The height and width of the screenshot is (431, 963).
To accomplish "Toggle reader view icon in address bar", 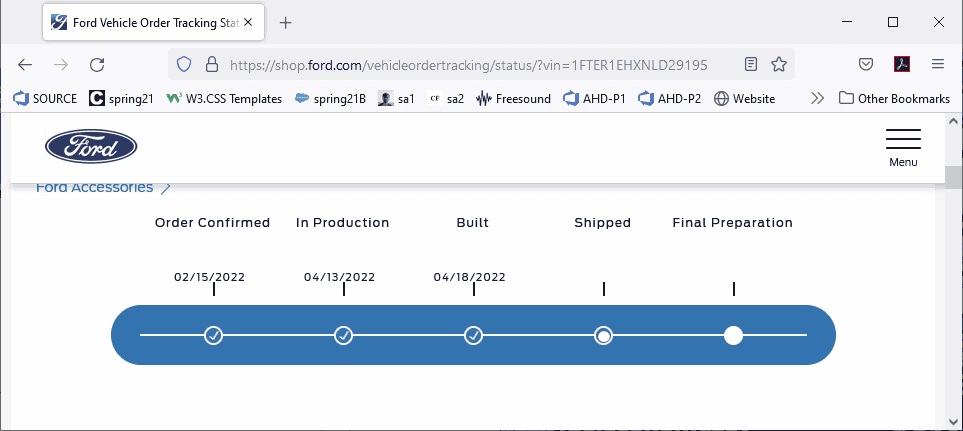I will click(751, 64).
